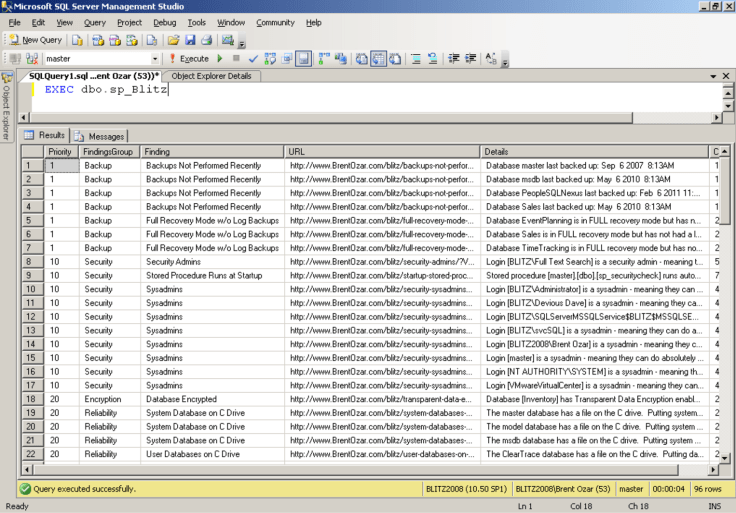Toggle Results to Text mode
The height and width of the screenshot is (513, 736).
[x=362, y=59]
